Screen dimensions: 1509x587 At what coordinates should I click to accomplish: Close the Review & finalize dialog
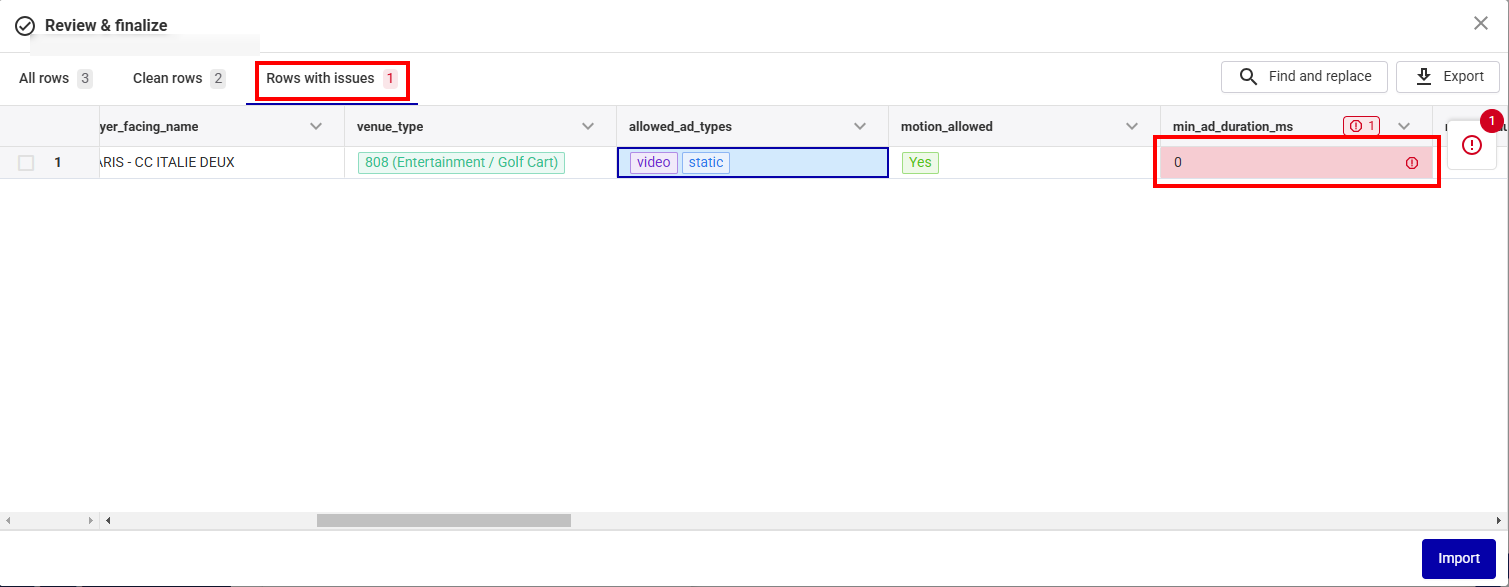click(x=1481, y=24)
